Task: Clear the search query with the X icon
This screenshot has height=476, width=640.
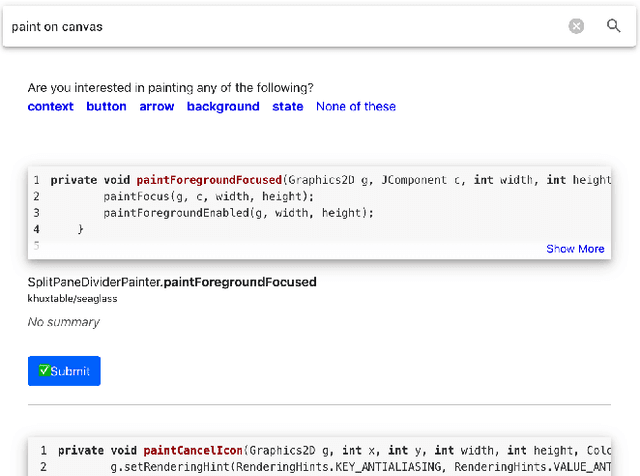Action: (576, 26)
